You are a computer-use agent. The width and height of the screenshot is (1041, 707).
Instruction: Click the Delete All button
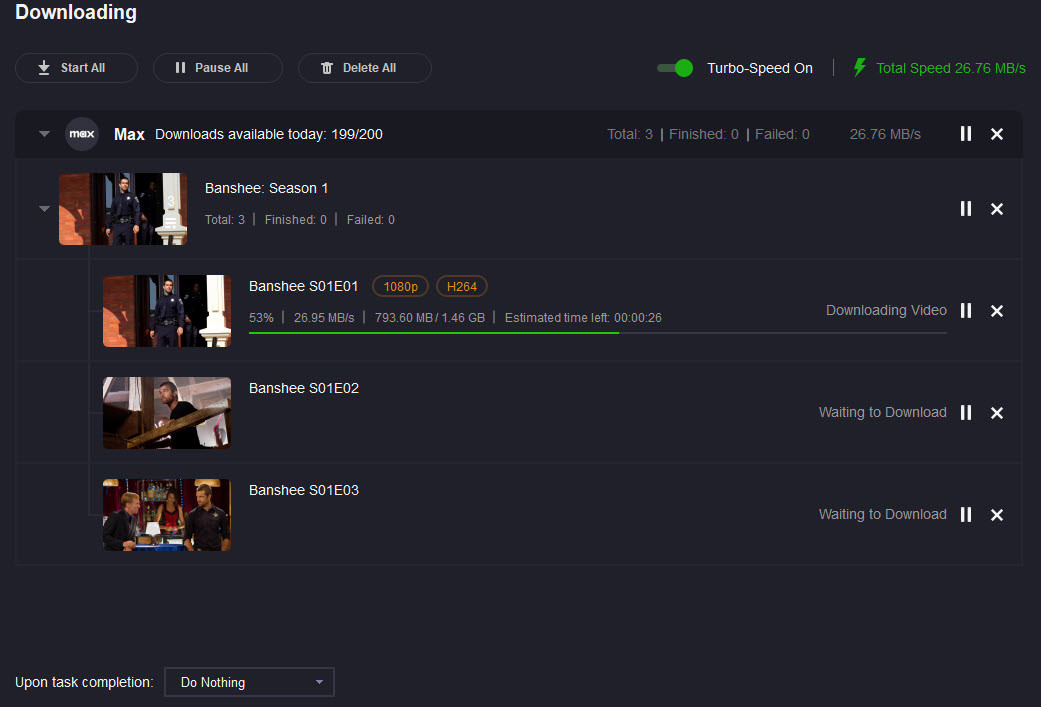point(364,68)
